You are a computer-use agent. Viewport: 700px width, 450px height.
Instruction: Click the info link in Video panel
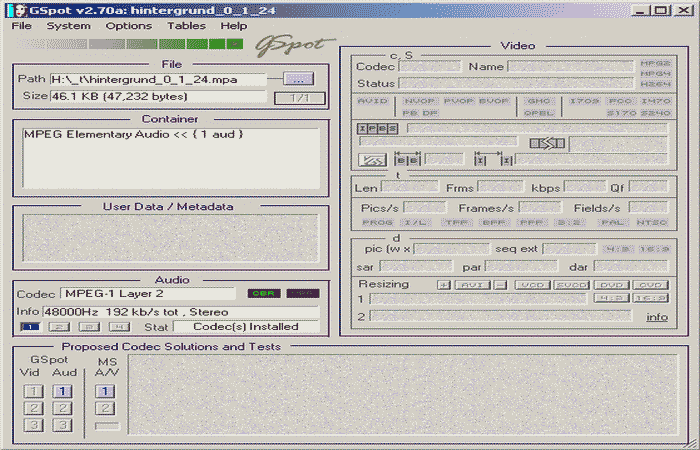point(657,317)
